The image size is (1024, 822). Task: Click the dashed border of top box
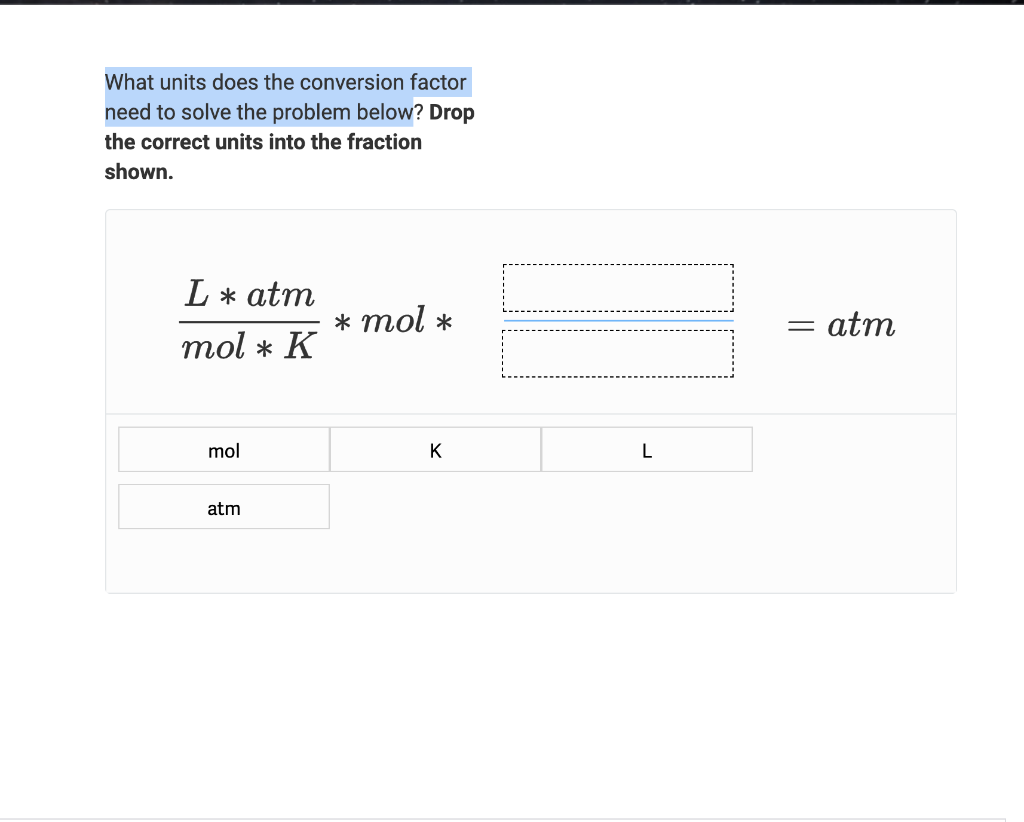pos(617,264)
